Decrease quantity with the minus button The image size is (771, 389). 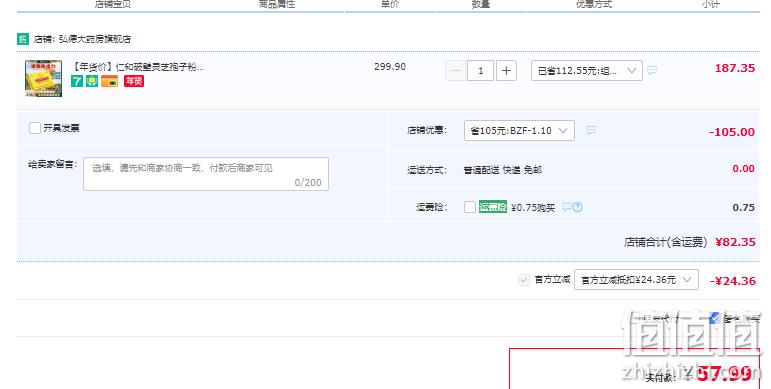(455, 71)
